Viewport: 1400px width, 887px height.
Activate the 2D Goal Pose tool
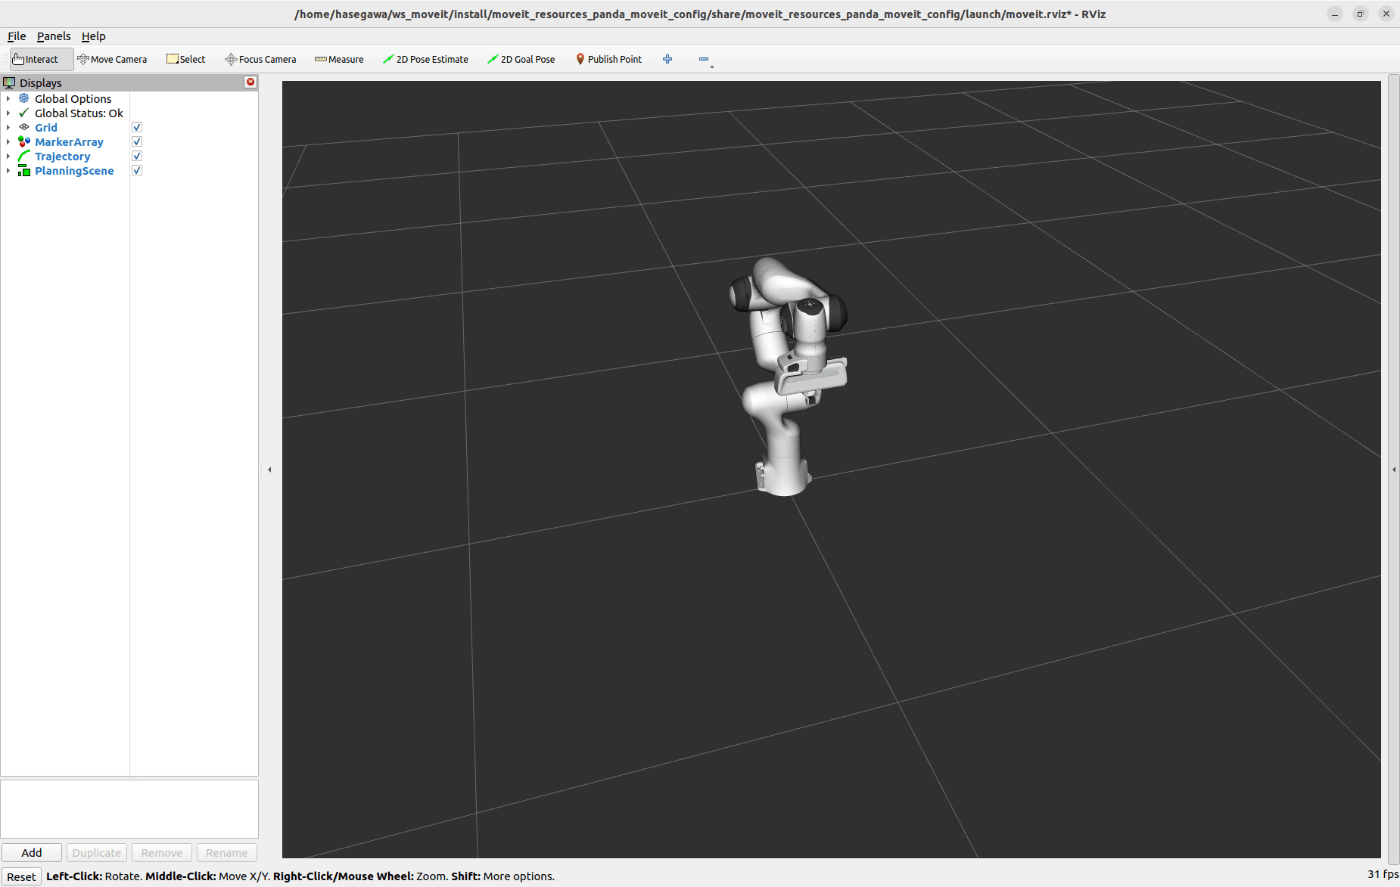[521, 59]
